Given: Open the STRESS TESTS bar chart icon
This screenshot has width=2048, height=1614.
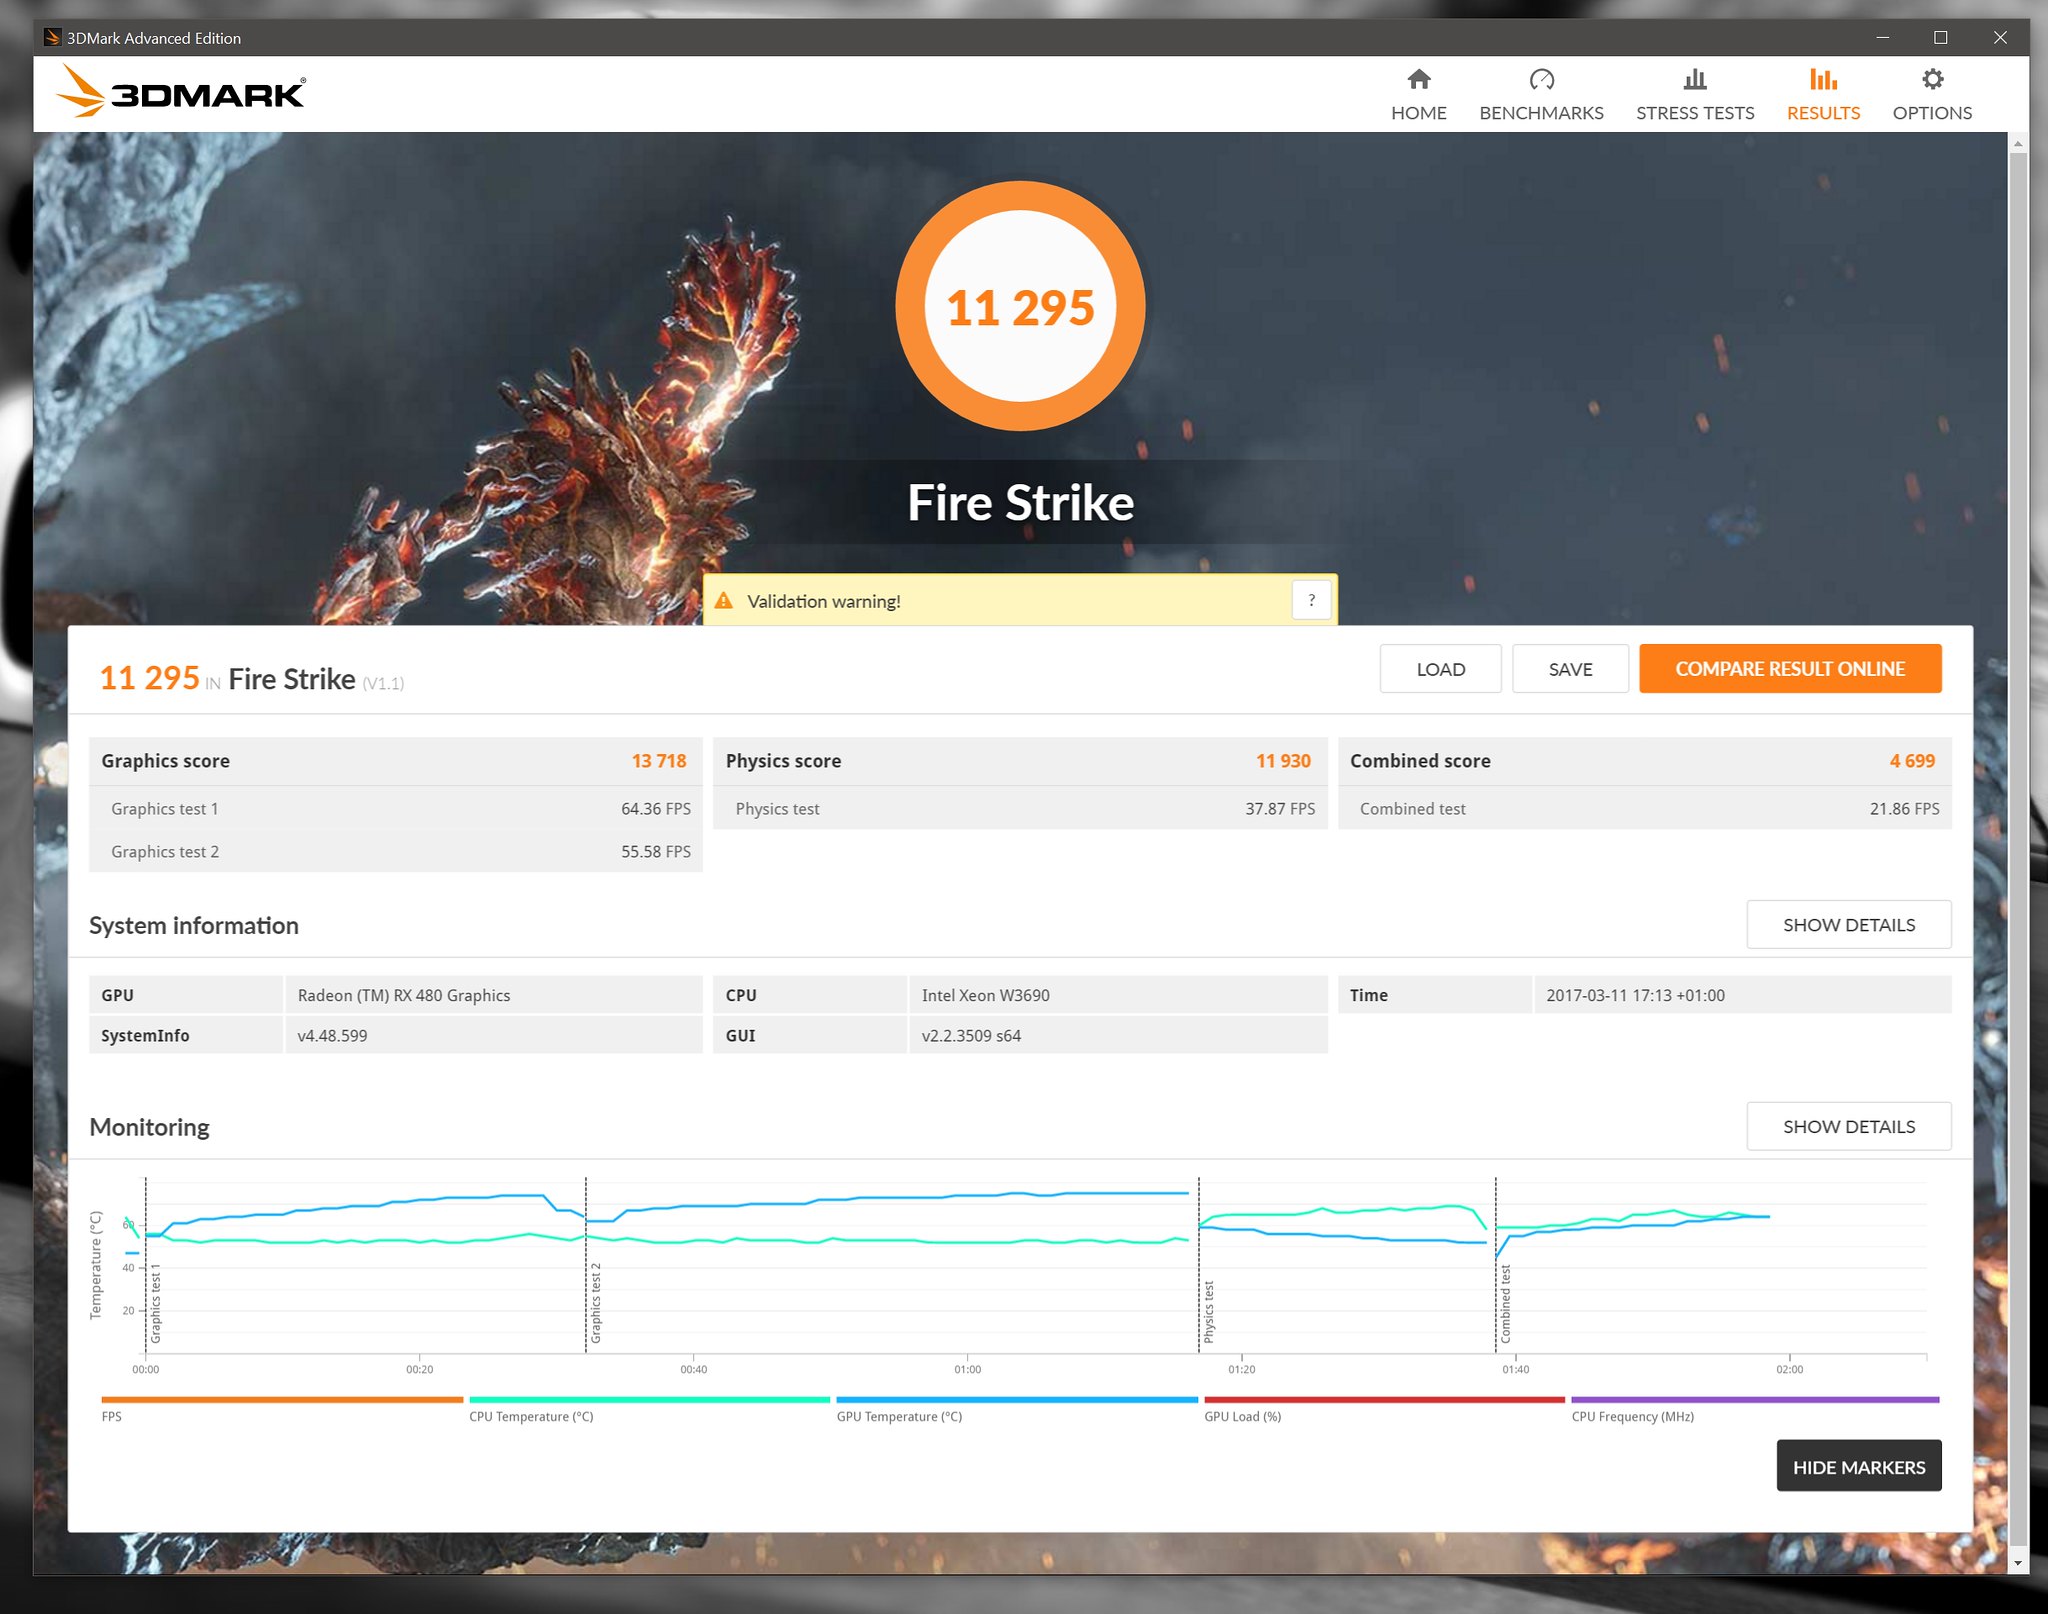Looking at the screenshot, I should pyautogui.click(x=1694, y=79).
